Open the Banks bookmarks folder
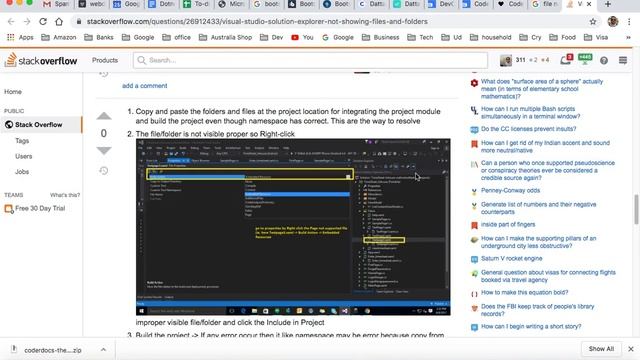The height and width of the screenshot is (360, 640). 99,37
